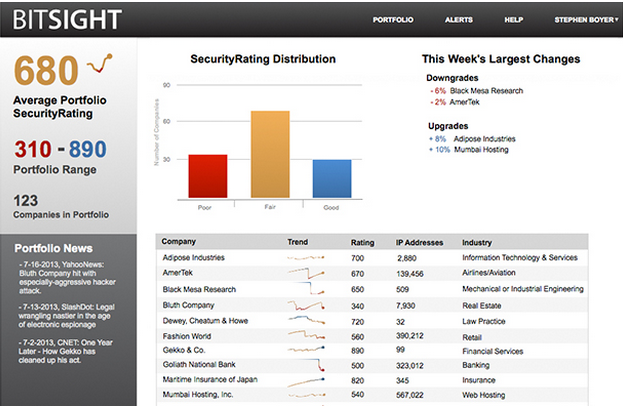
Task: Click Law Practice industry cell
Action: click(x=484, y=321)
